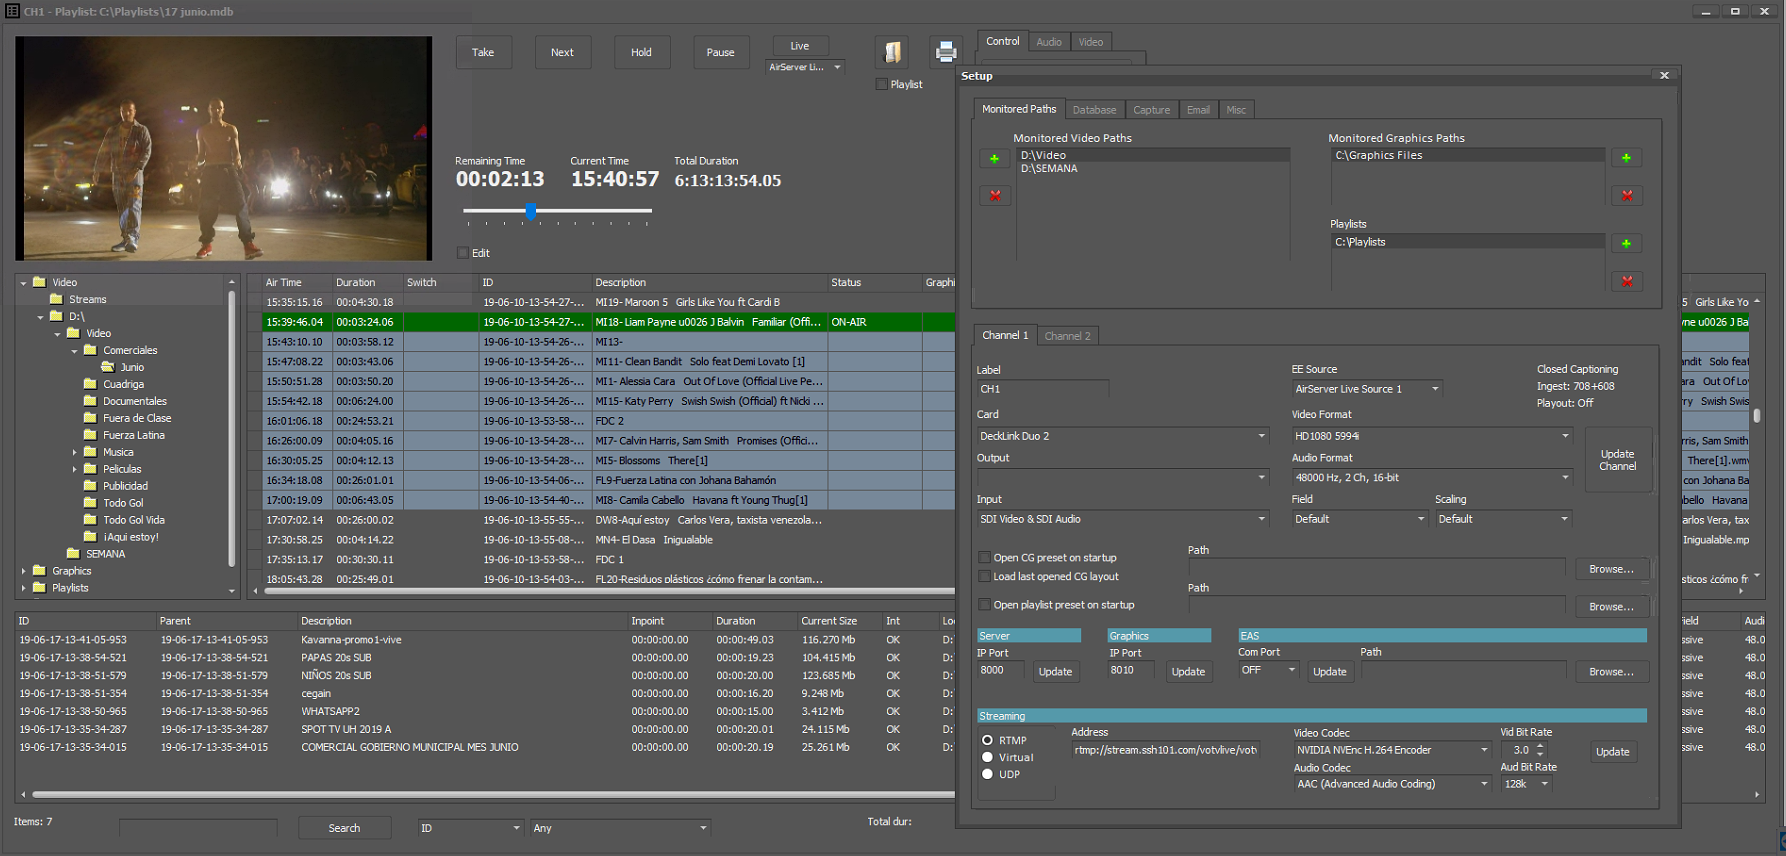This screenshot has width=1786, height=856.
Task: Add a monitored graphics path
Action: 1626,158
